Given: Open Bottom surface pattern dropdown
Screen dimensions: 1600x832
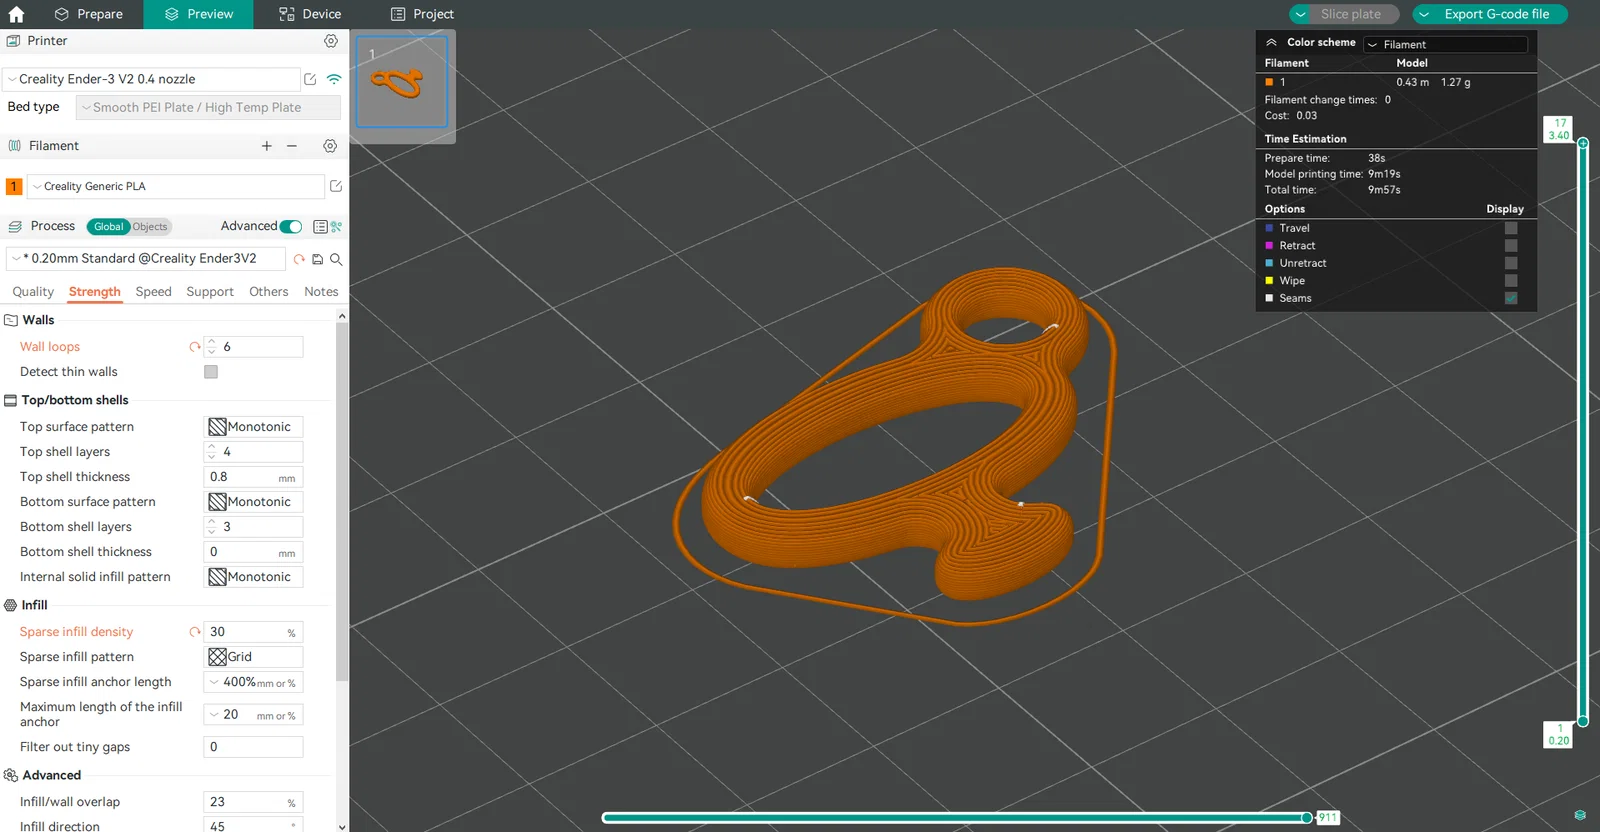Looking at the screenshot, I should [254, 502].
